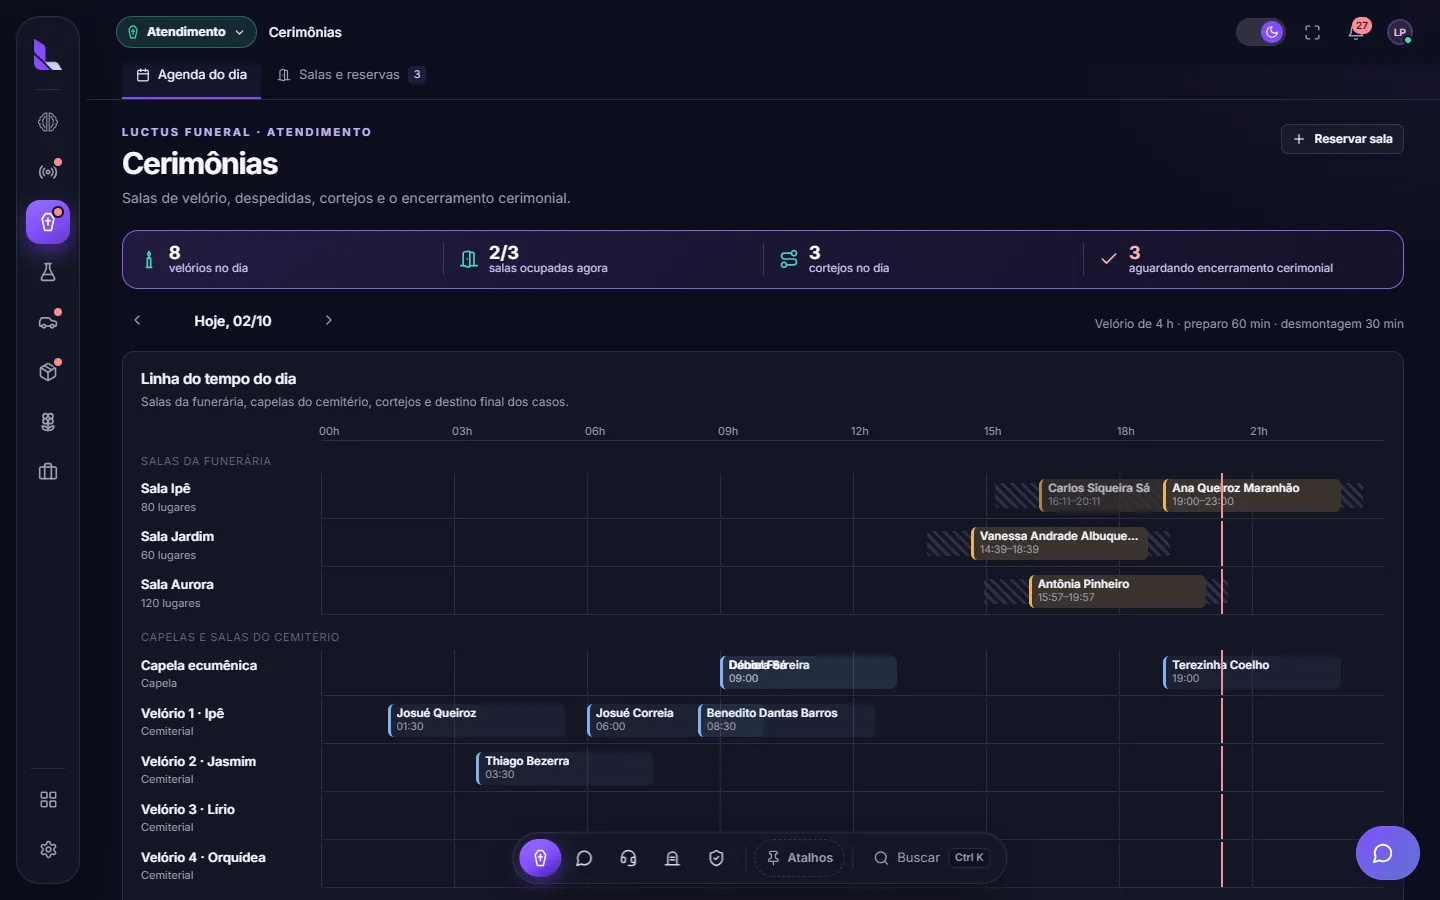Open floating chat bubble button
The image size is (1440, 900).
click(x=1387, y=853)
